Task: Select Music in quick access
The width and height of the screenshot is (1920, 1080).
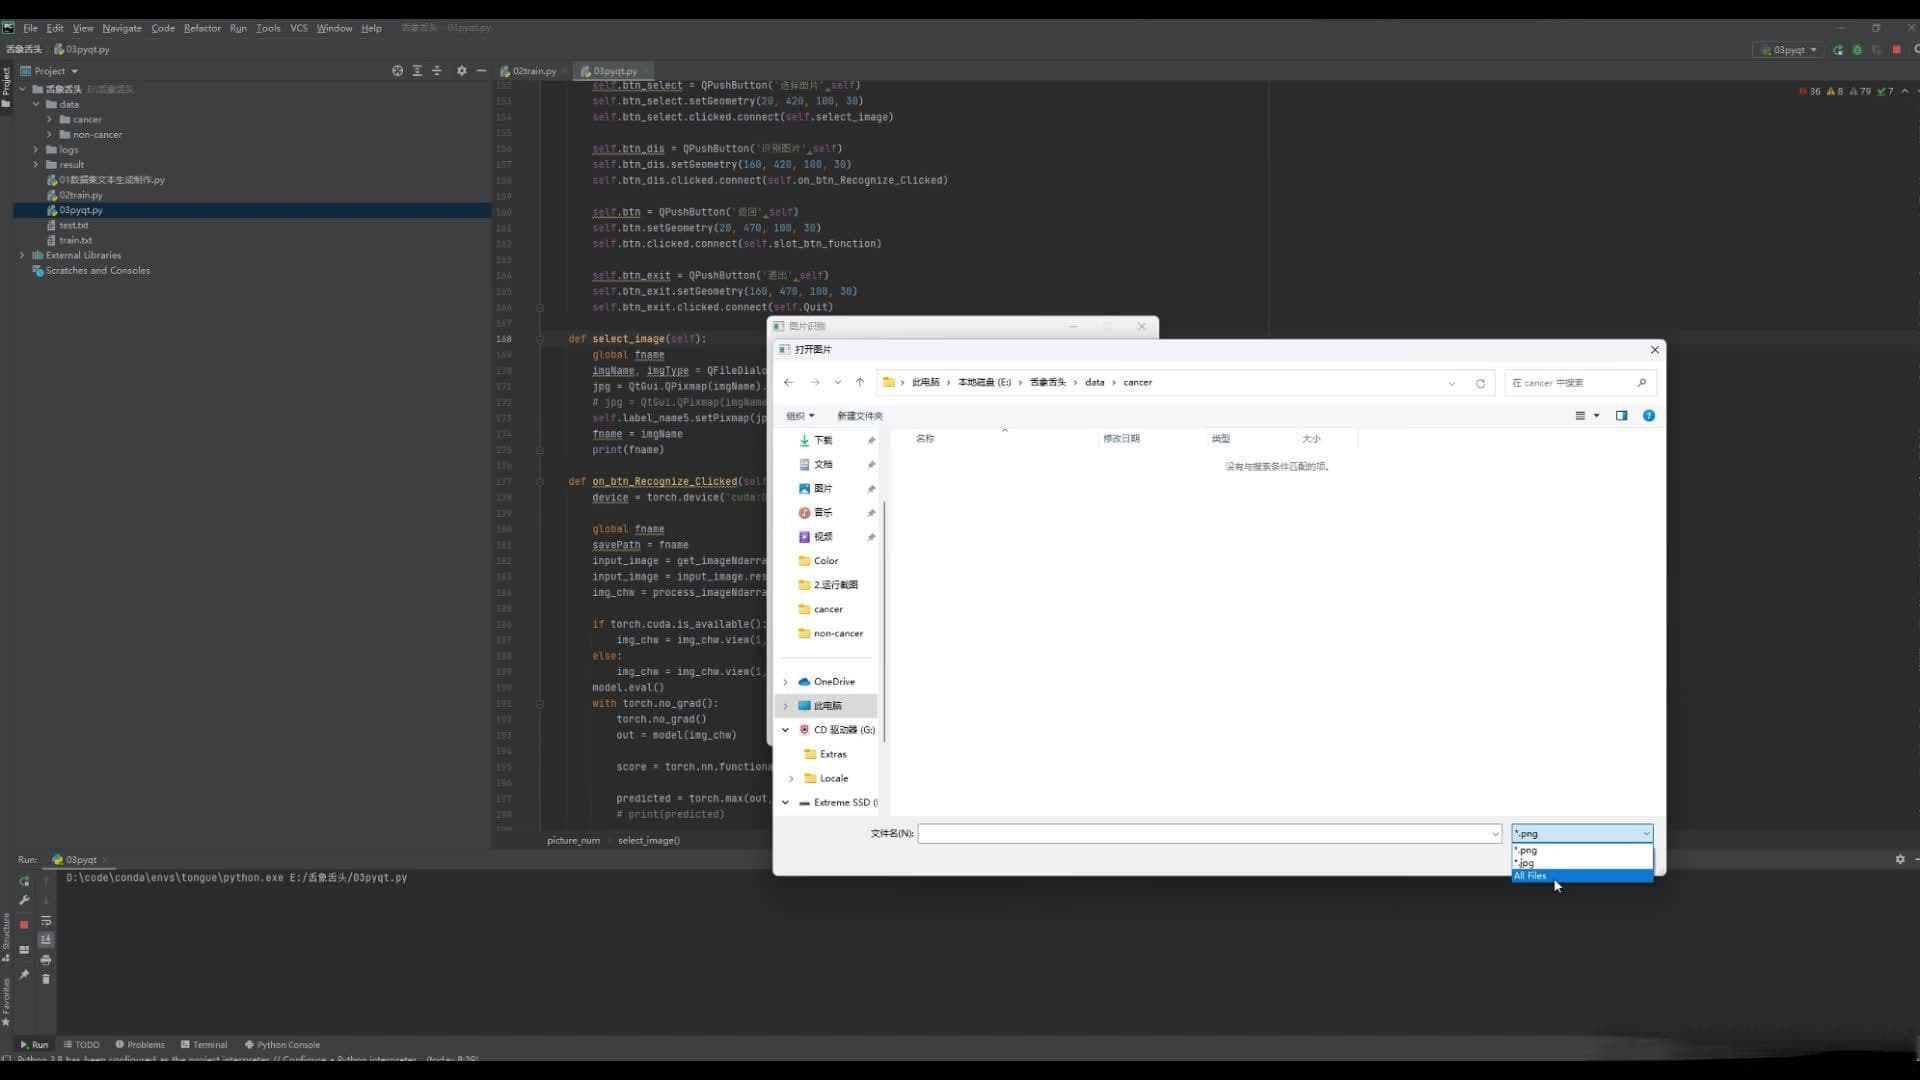Action: (x=823, y=512)
